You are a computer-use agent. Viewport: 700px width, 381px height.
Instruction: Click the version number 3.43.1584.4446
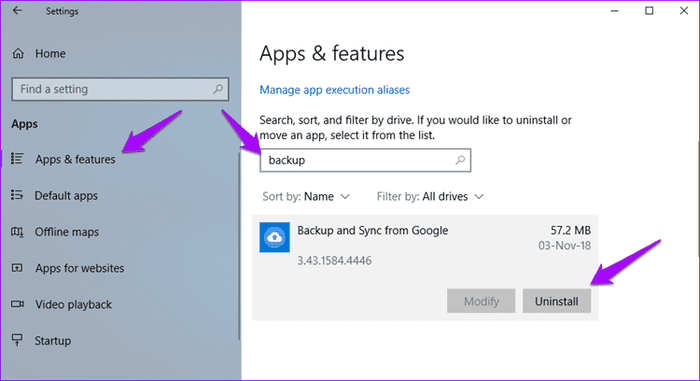334,261
